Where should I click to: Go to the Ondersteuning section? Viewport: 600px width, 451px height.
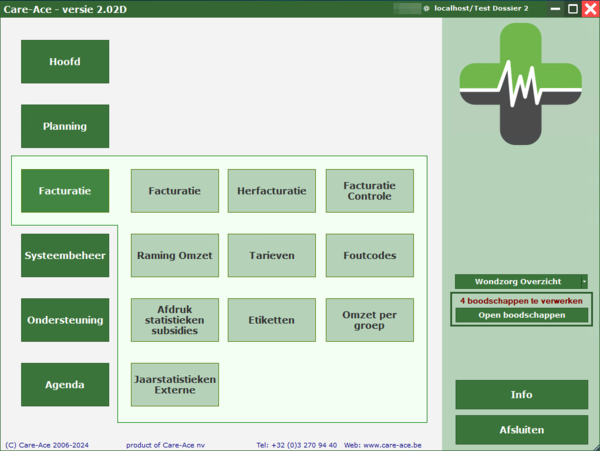pyautogui.click(x=65, y=320)
